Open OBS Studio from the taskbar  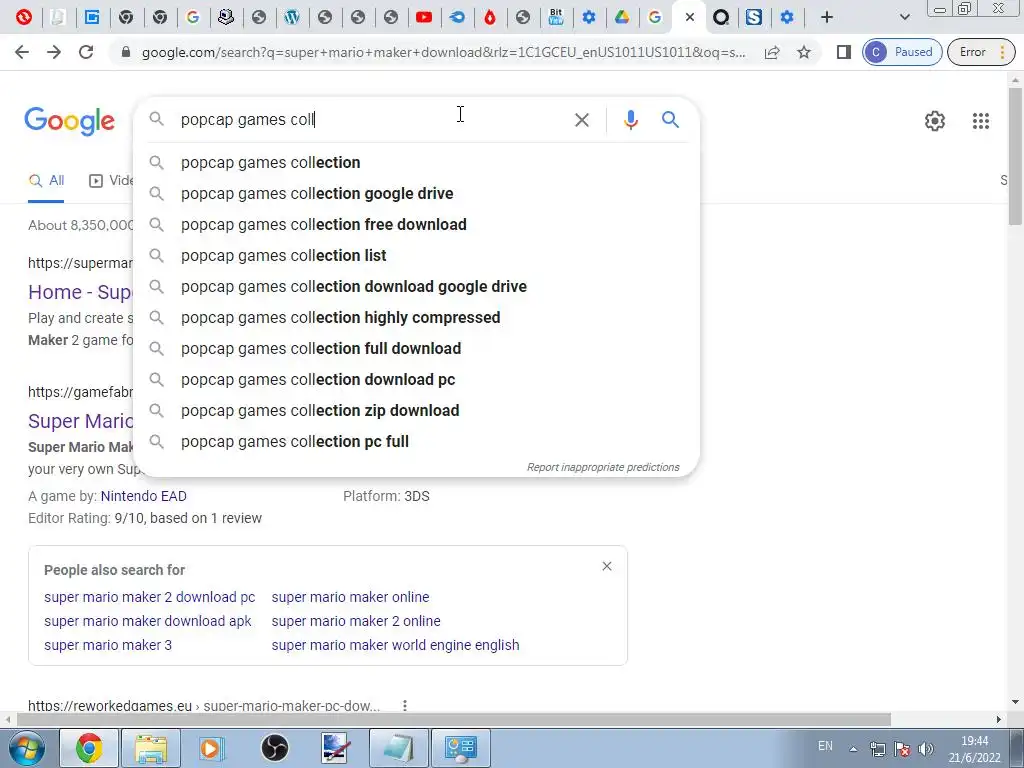274,748
